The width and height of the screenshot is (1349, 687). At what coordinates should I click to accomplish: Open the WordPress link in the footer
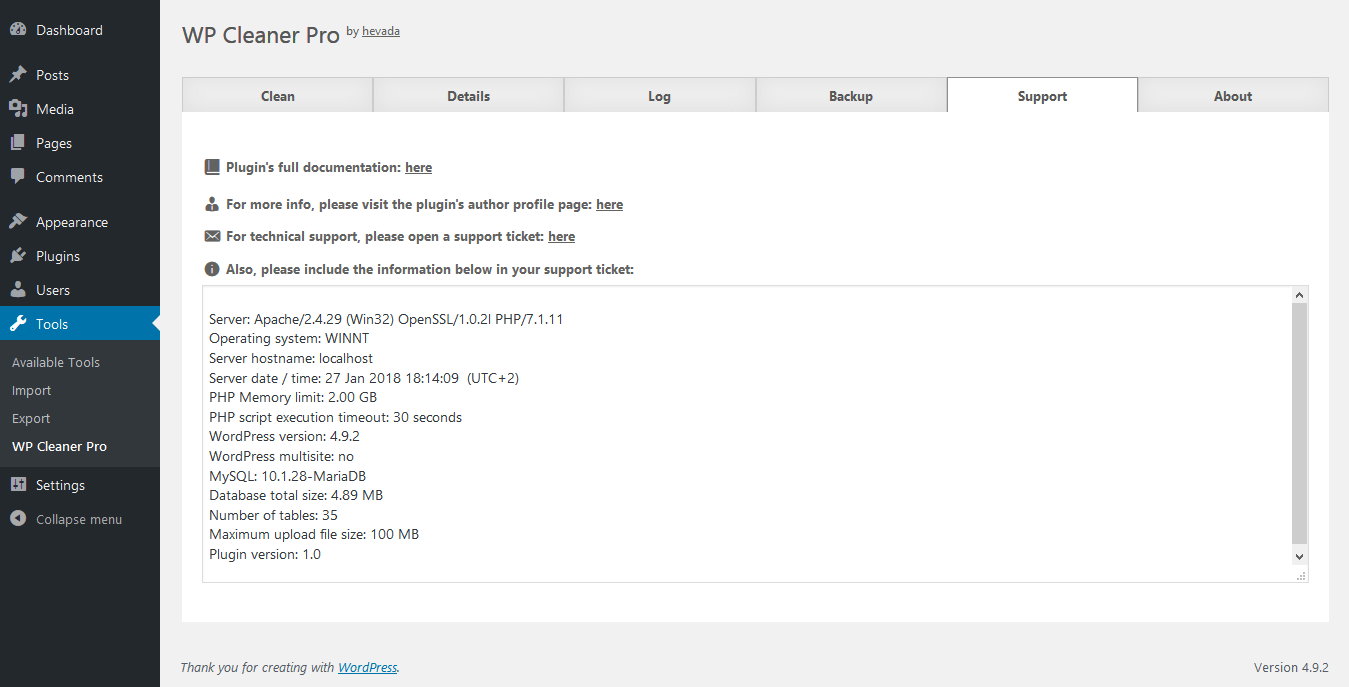(x=367, y=667)
